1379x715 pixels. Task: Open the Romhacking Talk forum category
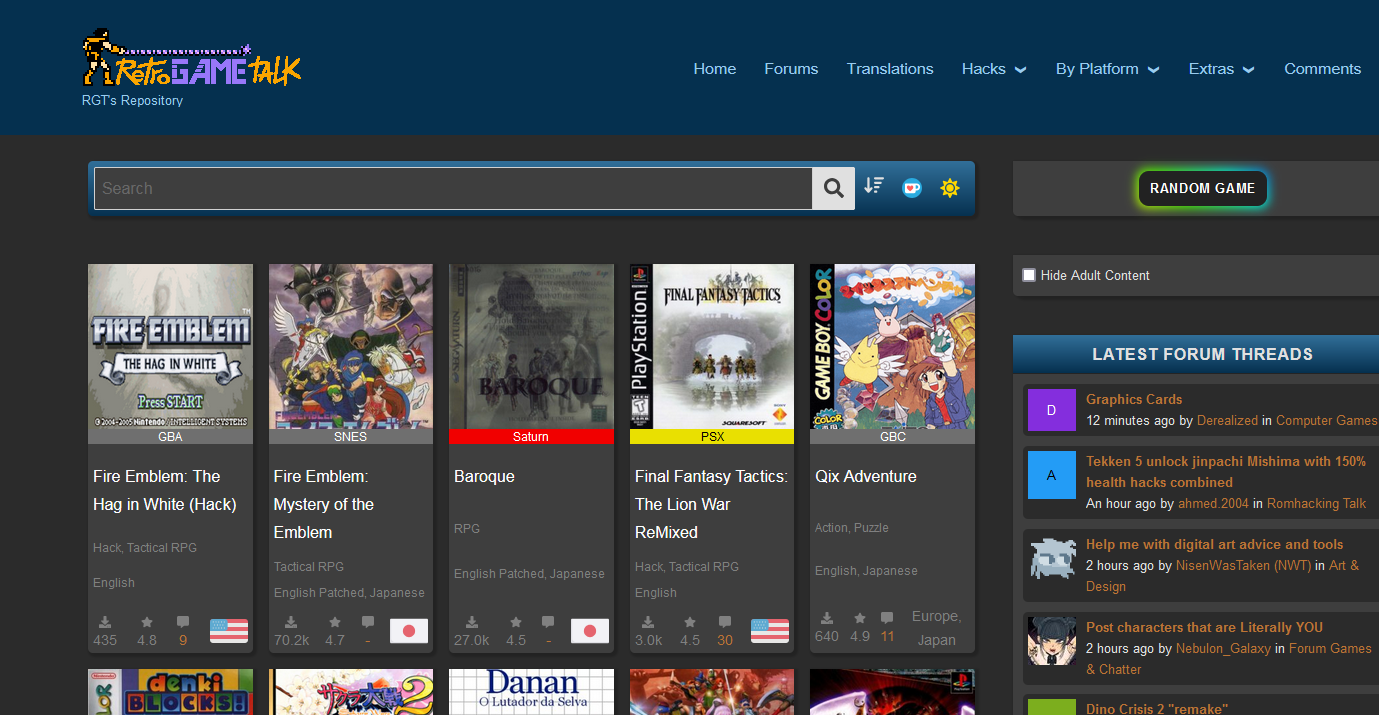(1316, 504)
